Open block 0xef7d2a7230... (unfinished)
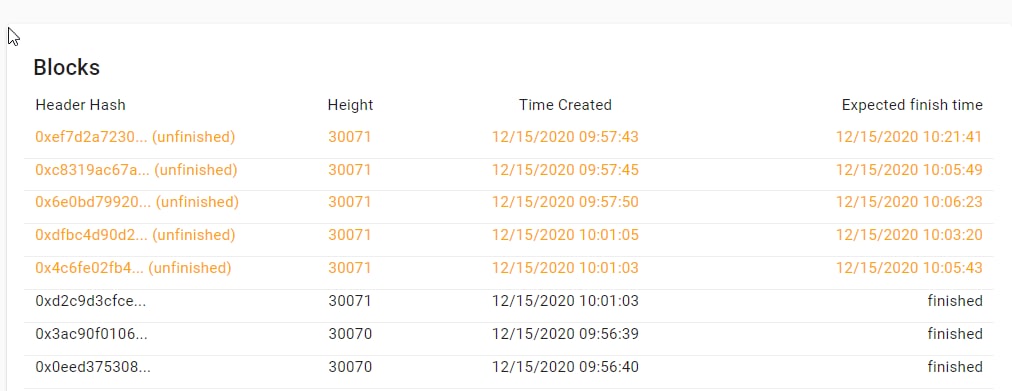Screen dimensions: 1012x391 point(135,137)
